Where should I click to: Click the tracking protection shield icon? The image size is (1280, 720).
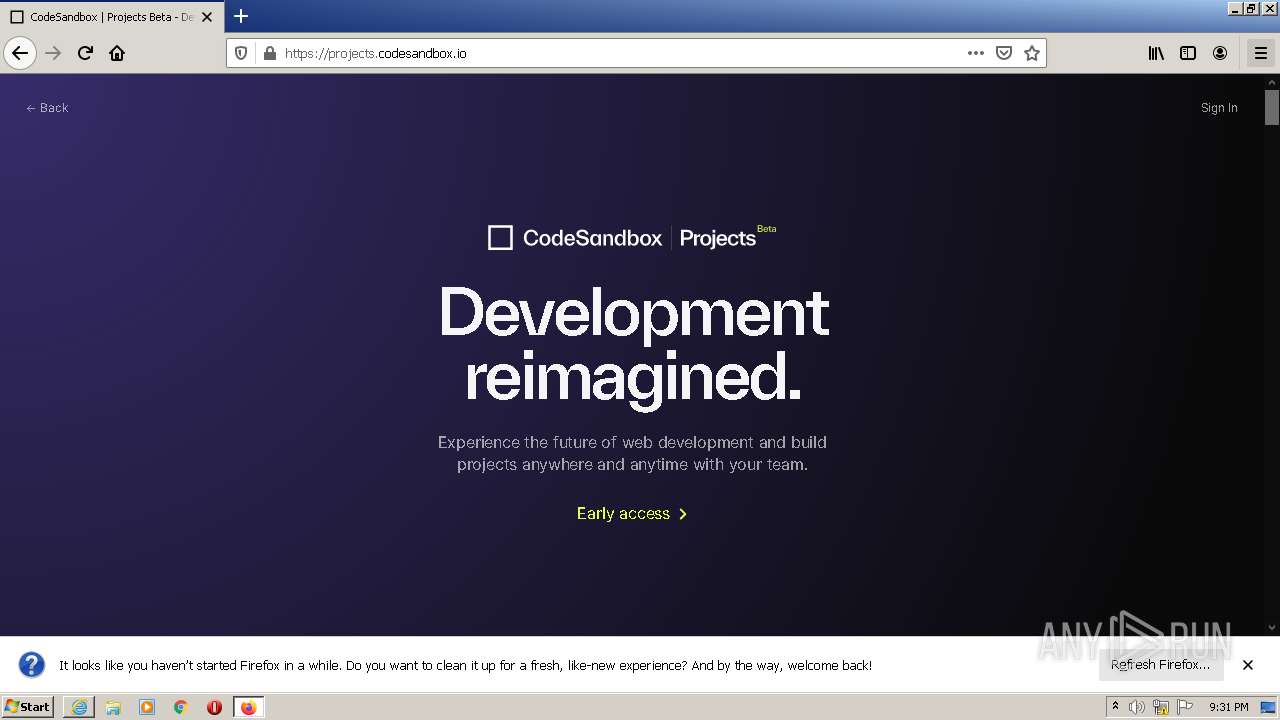pyautogui.click(x=241, y=53)
